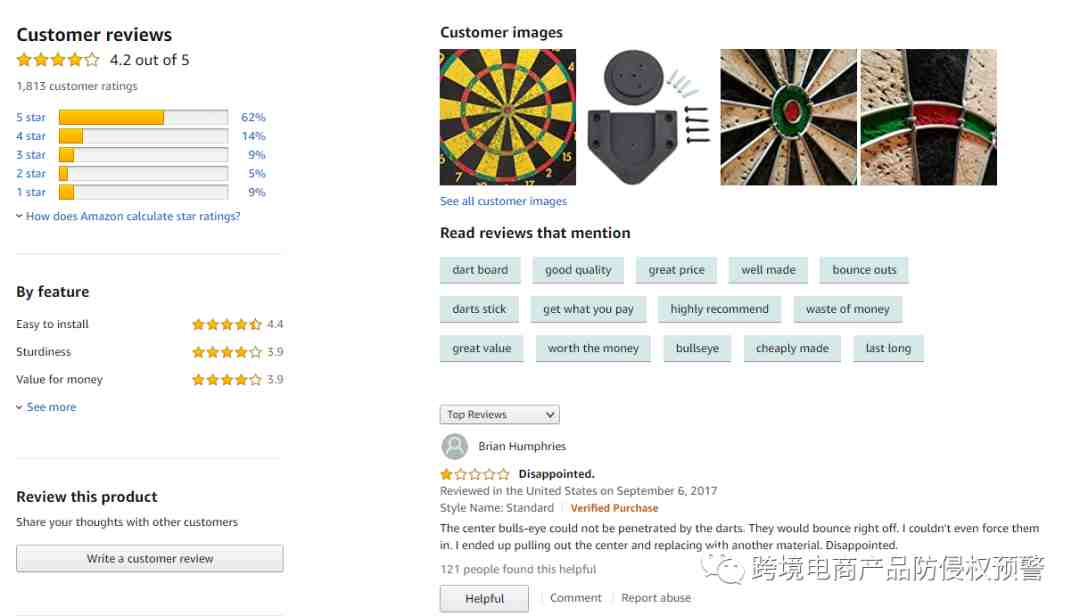
Task: Open the green bullseye close-up image
Action: tap(788, 117)
